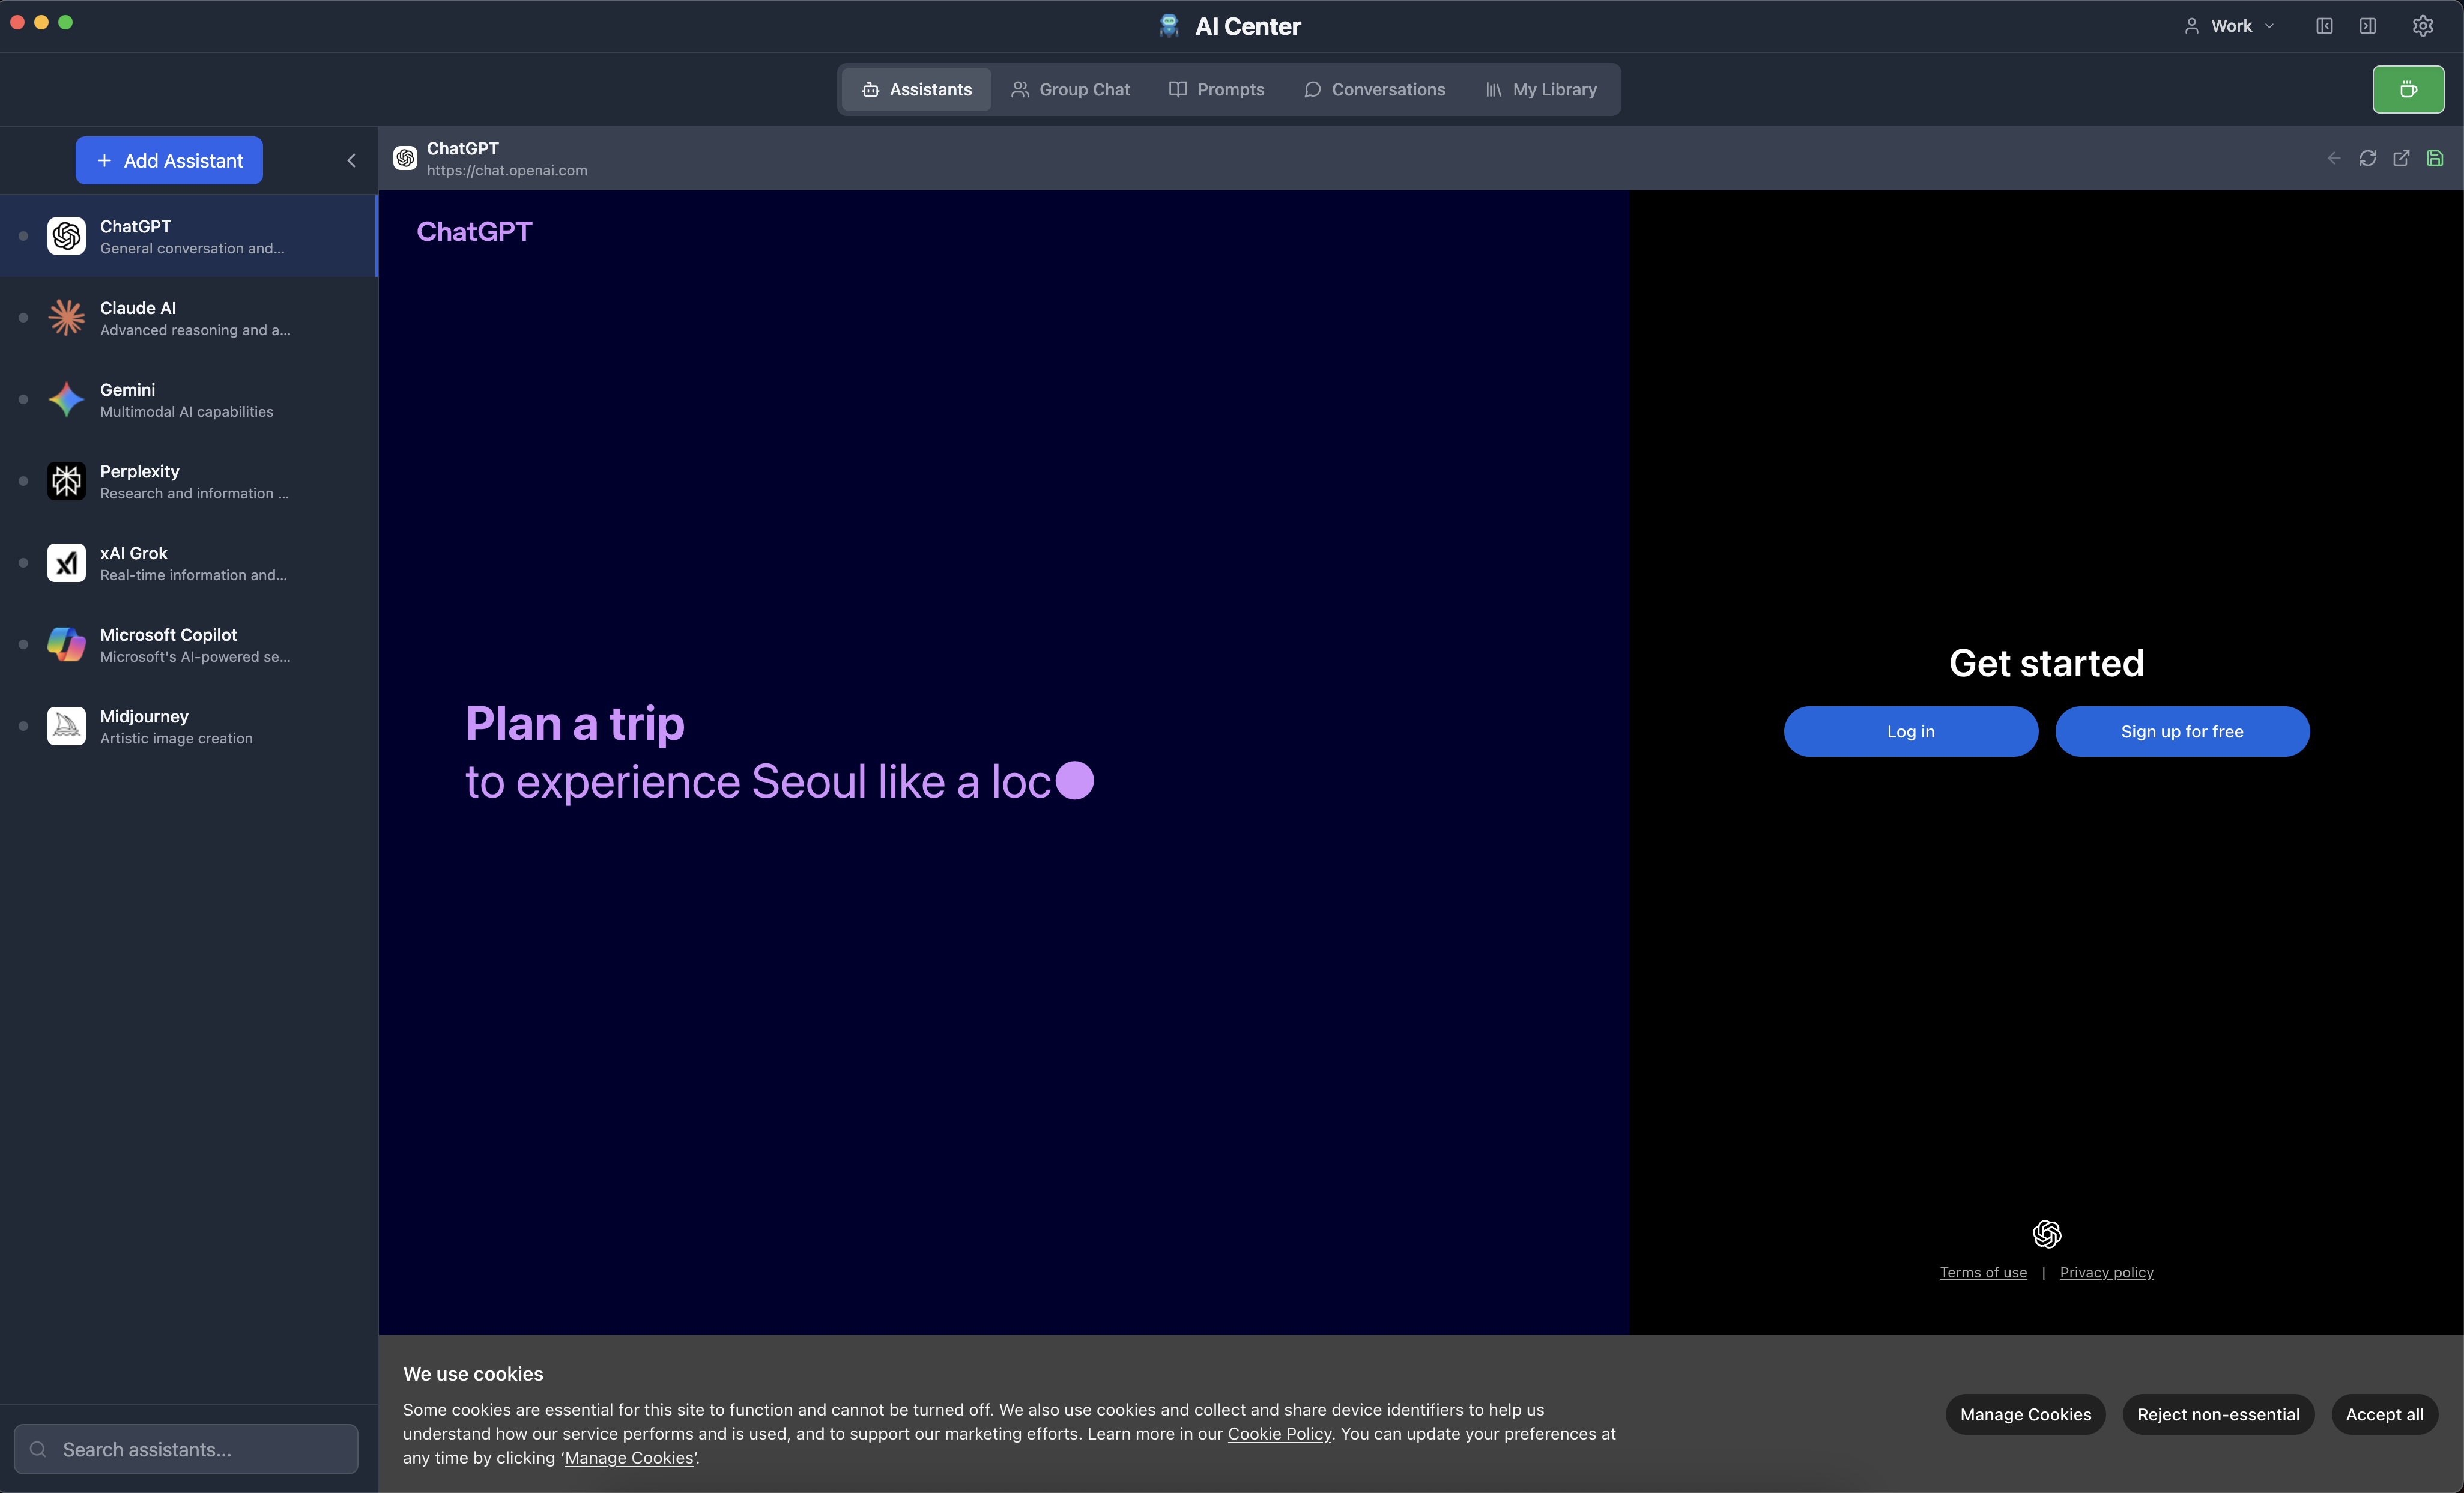Click the green coffee cup button
The width and height of the screenshot is (2464, 1493).
pos(2407,90)
